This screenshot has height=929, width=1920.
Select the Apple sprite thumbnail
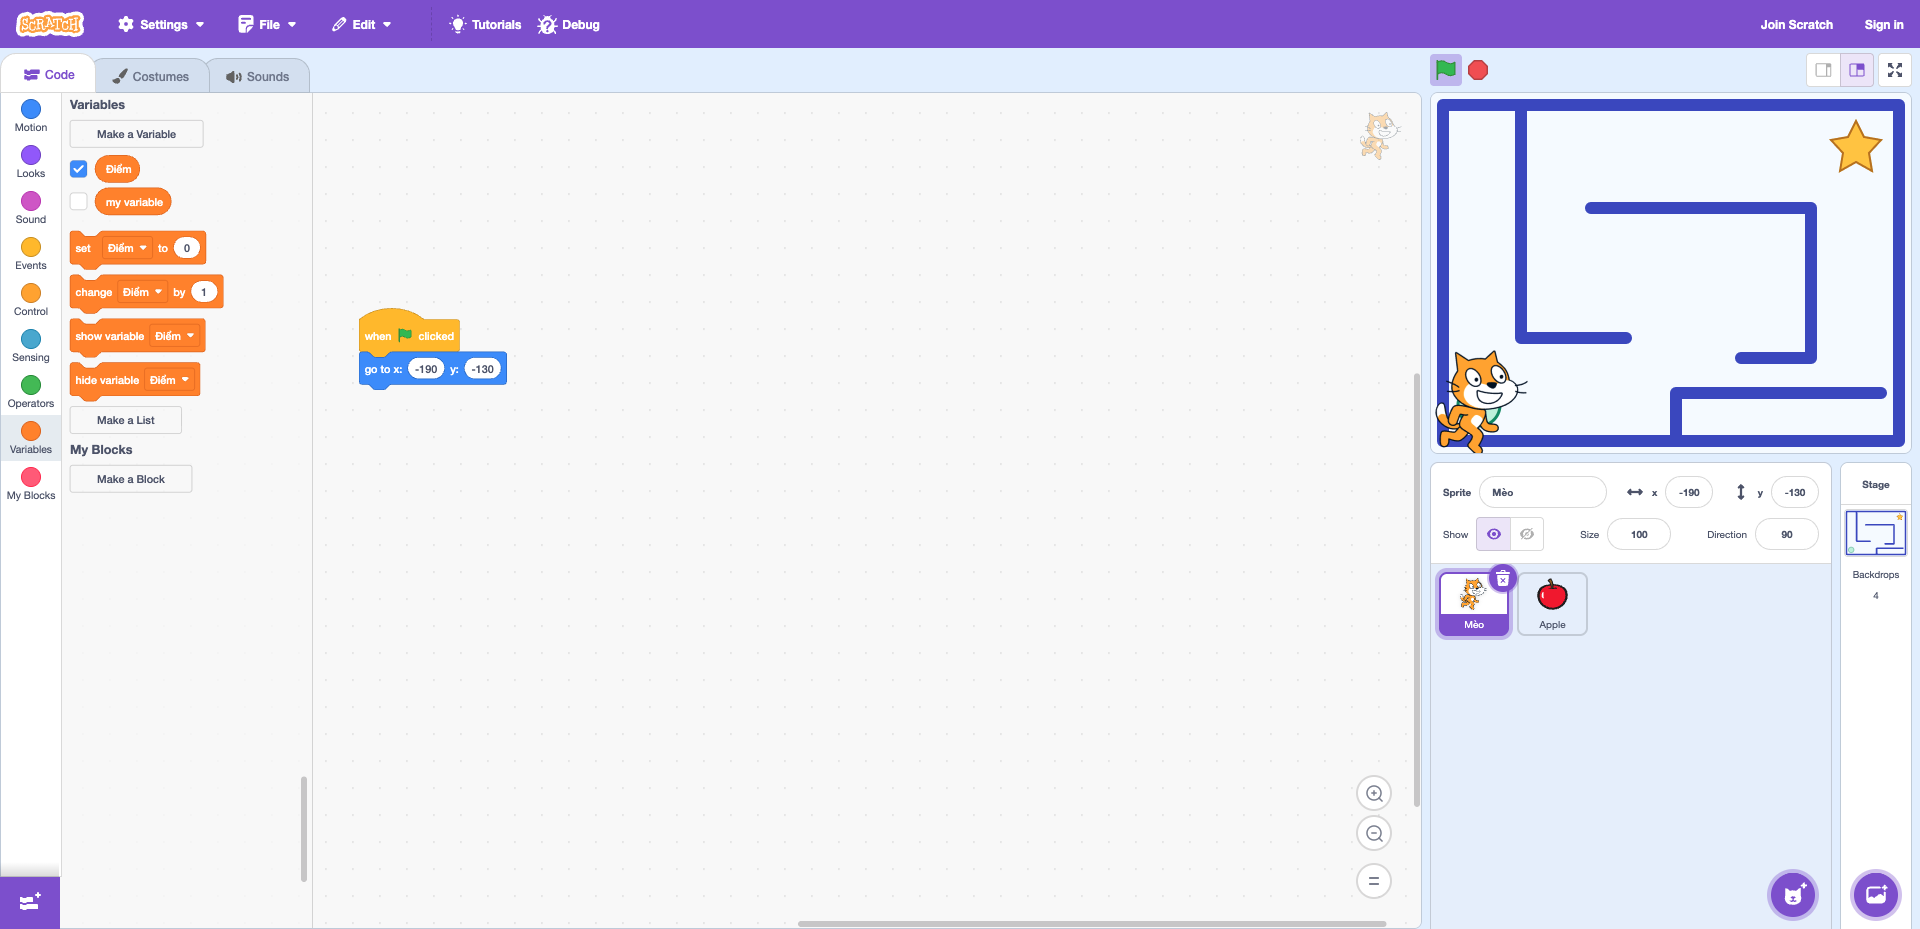tap(1552, 603)
